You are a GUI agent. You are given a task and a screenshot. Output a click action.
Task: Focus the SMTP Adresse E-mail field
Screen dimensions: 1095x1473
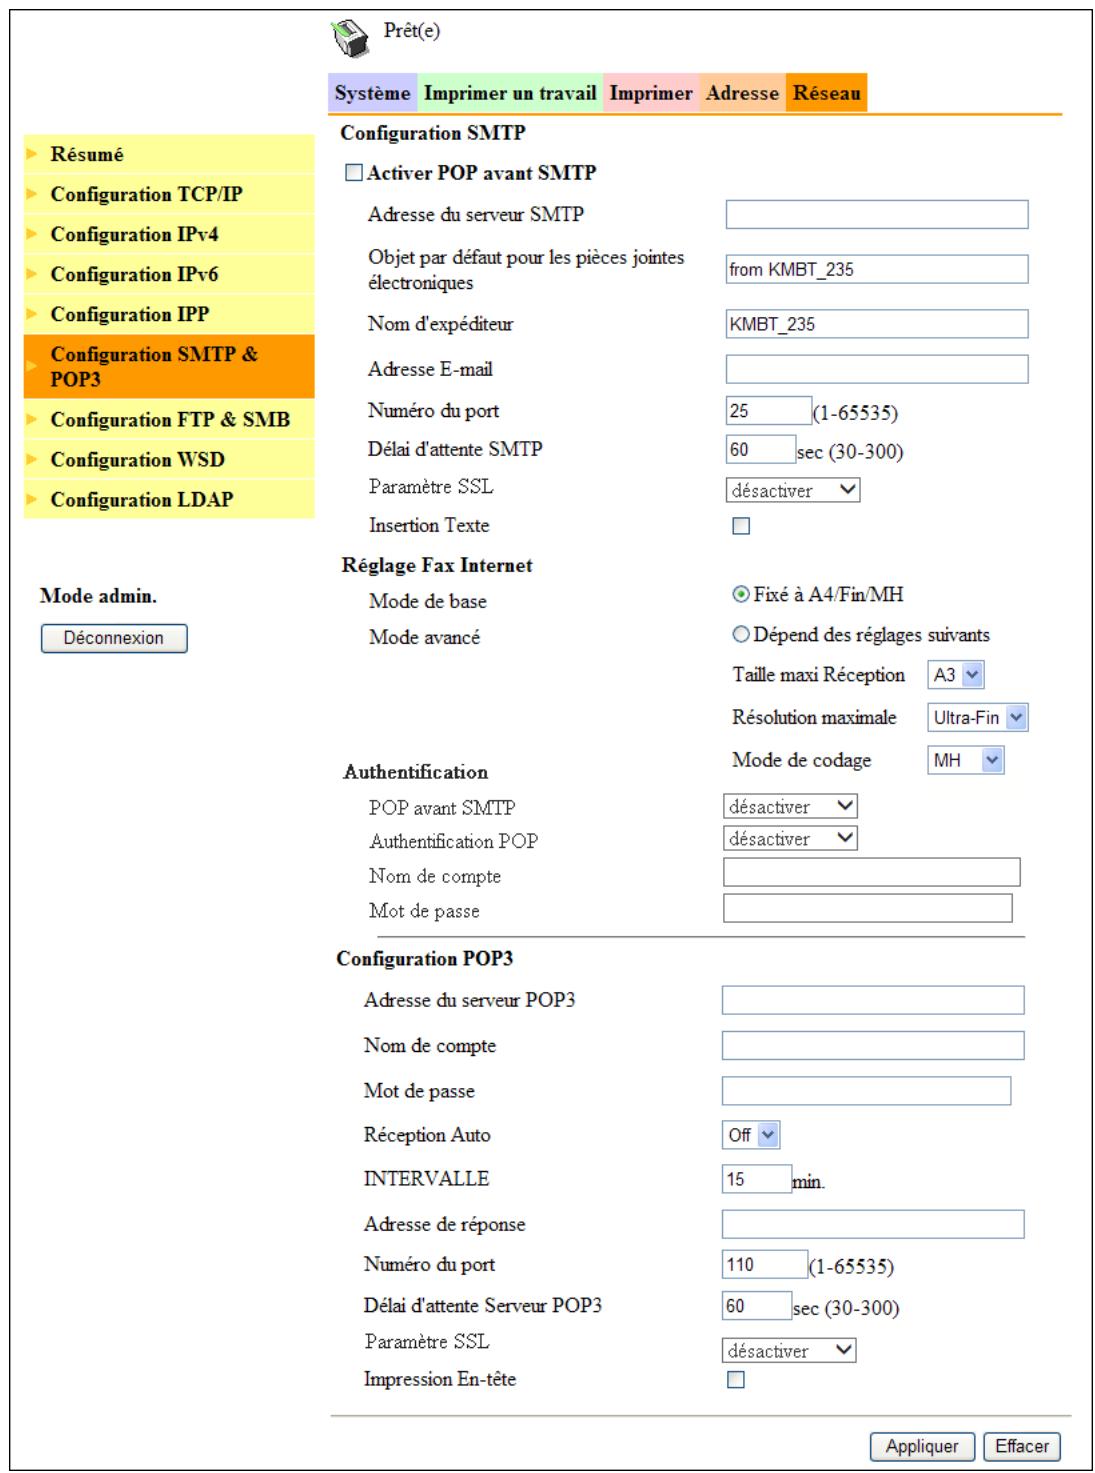tap(877, 369)
